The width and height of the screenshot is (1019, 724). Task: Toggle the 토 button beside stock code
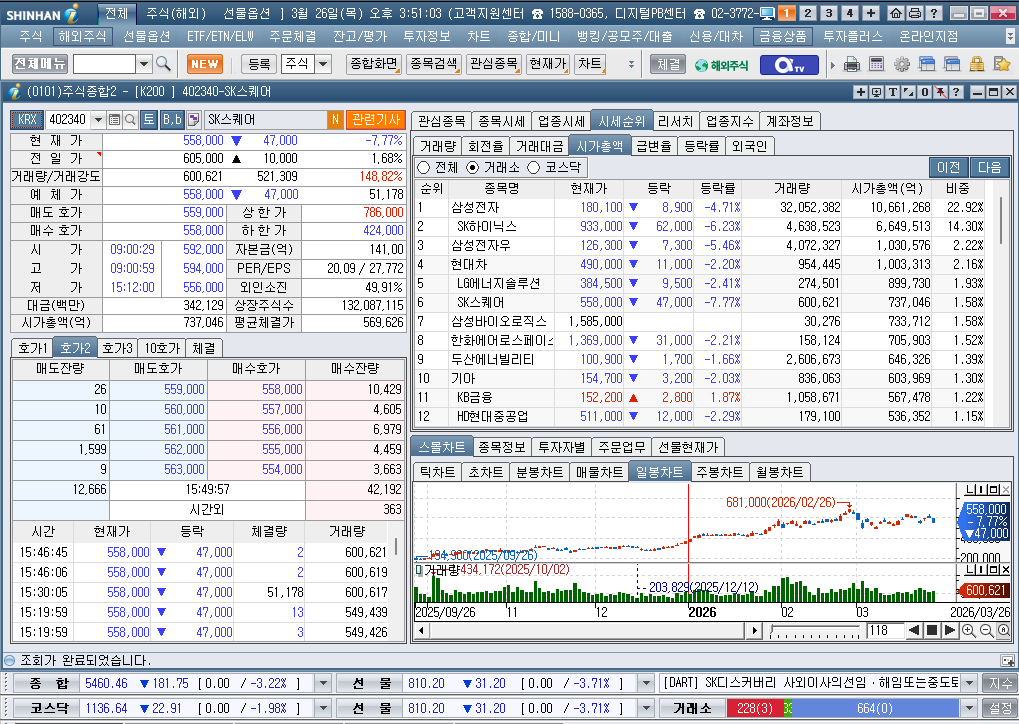click(149, 120)
